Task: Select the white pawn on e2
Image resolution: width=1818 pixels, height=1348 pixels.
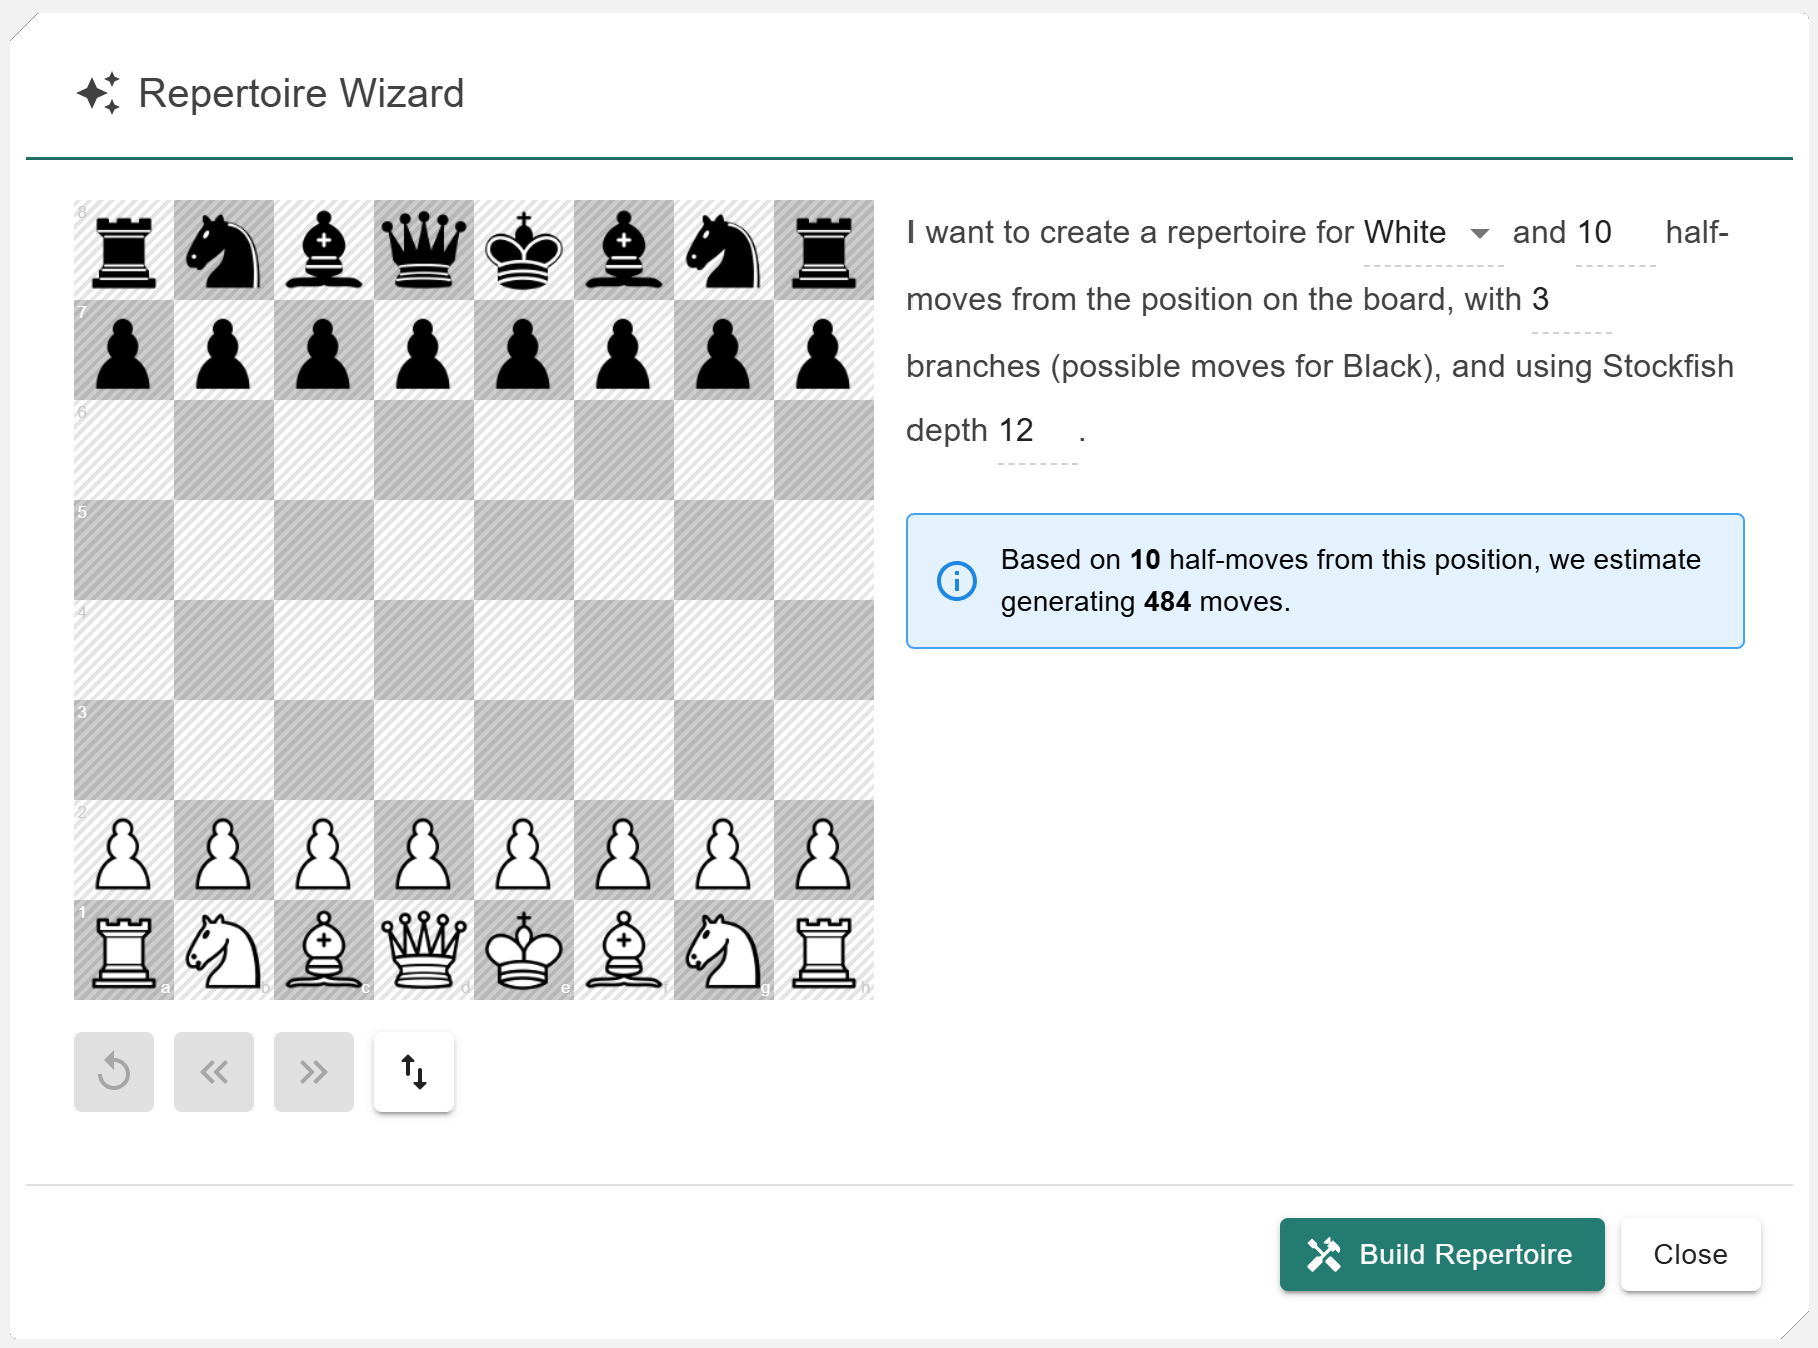Action: [x=524, y=850]
